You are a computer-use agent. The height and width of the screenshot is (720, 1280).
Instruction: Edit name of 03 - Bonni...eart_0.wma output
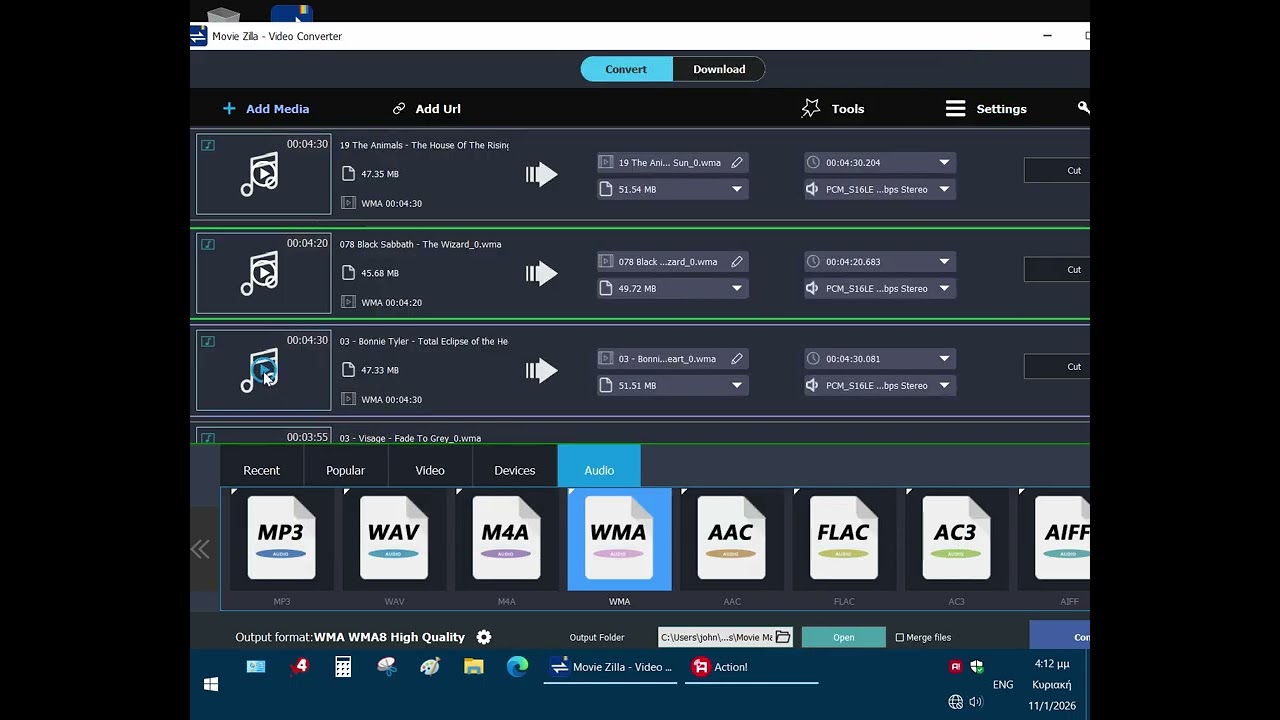[x=737, y=358]
